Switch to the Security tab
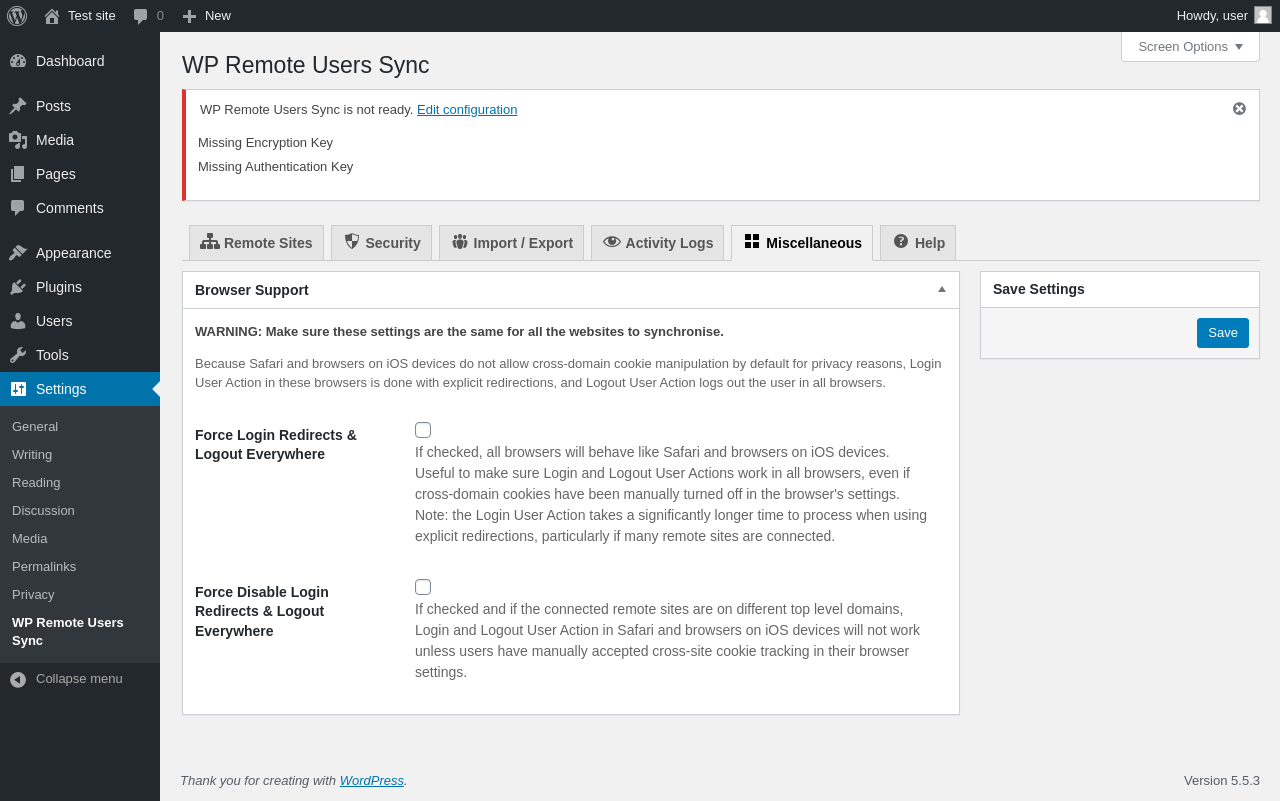The image size is (1280, 801). tap(382, 243)
